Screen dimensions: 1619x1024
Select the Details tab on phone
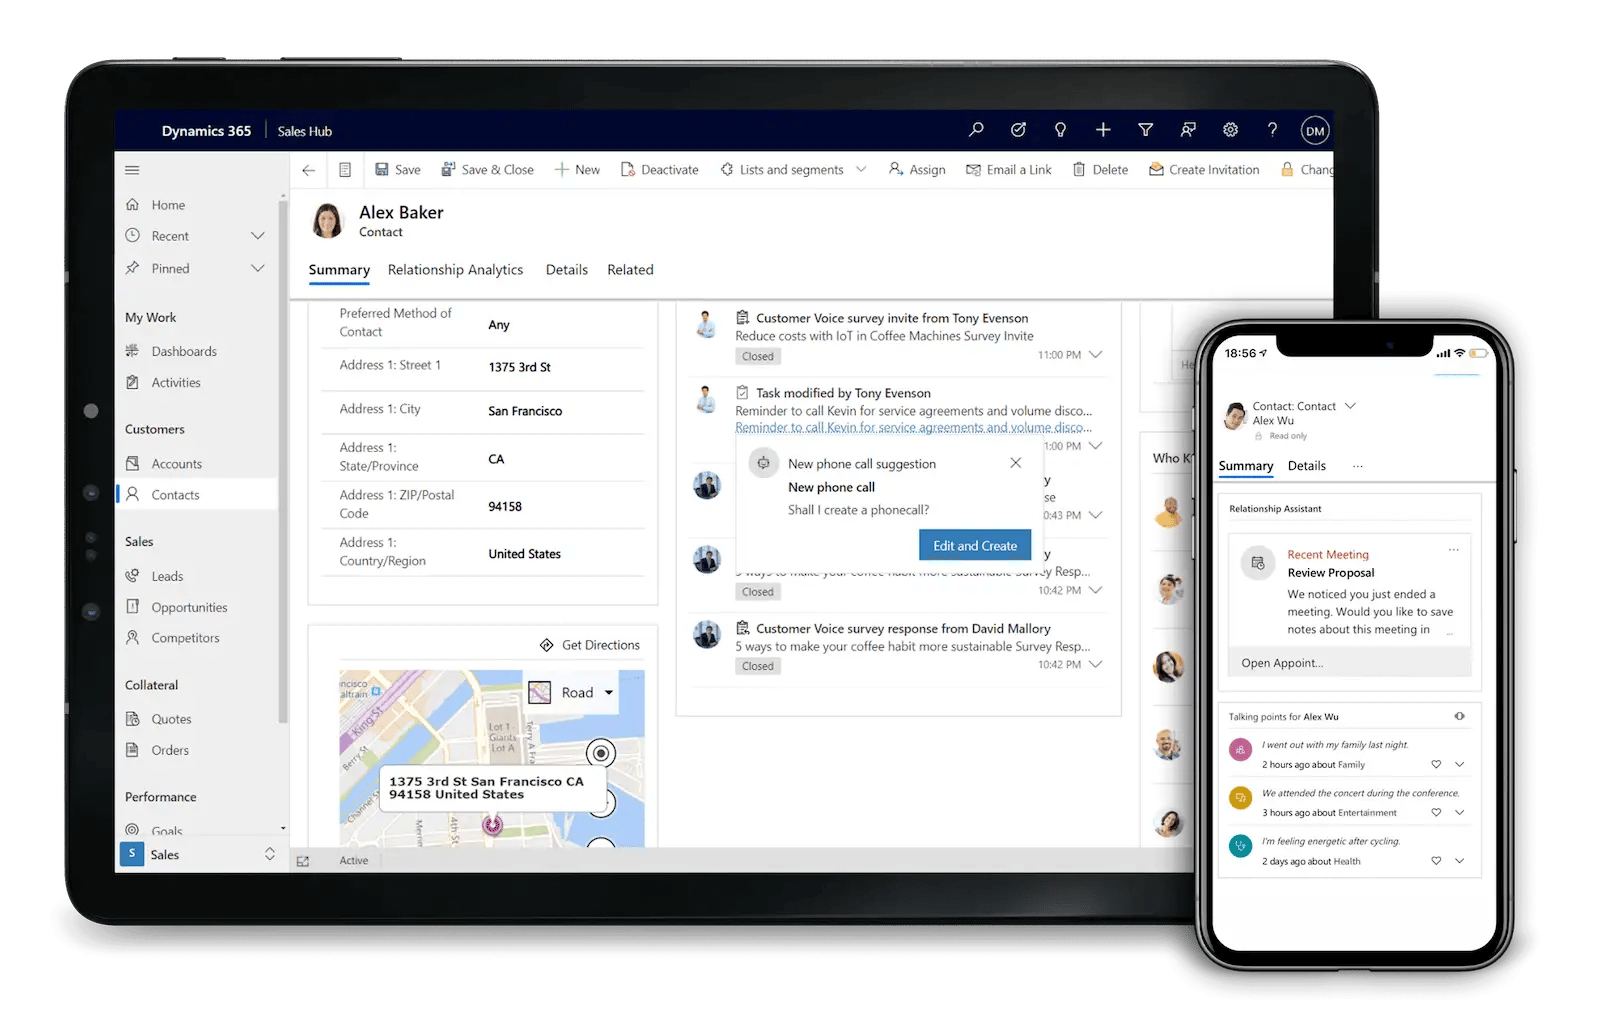[1306, 466]
